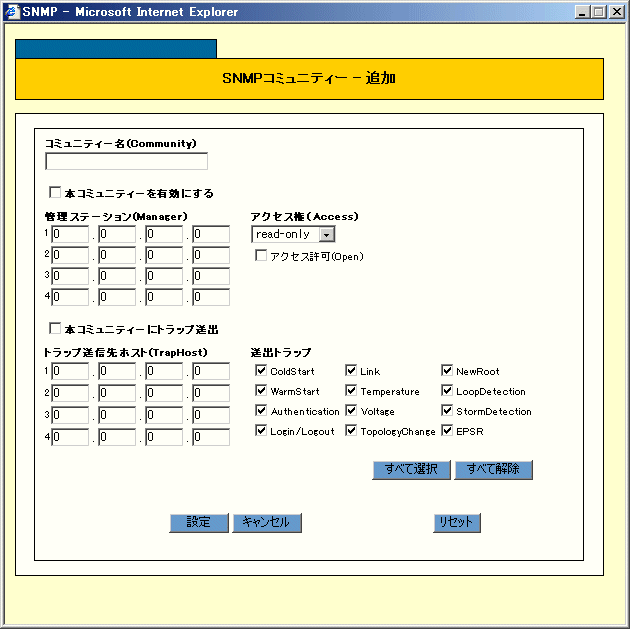Click the Internet Explorer title bar icon
The width and height of the screenshot is (630, 629).
tap(12, 12)
